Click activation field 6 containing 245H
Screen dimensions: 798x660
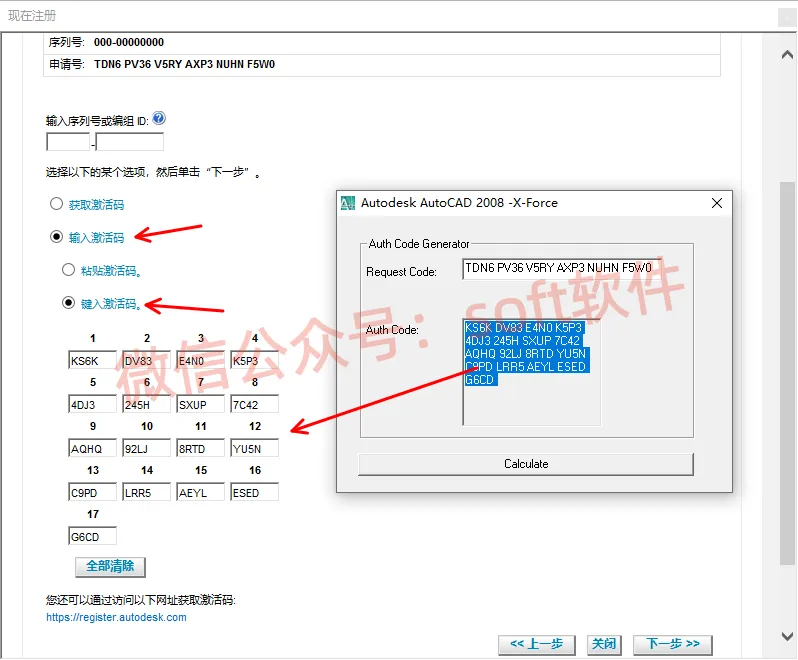147,404
